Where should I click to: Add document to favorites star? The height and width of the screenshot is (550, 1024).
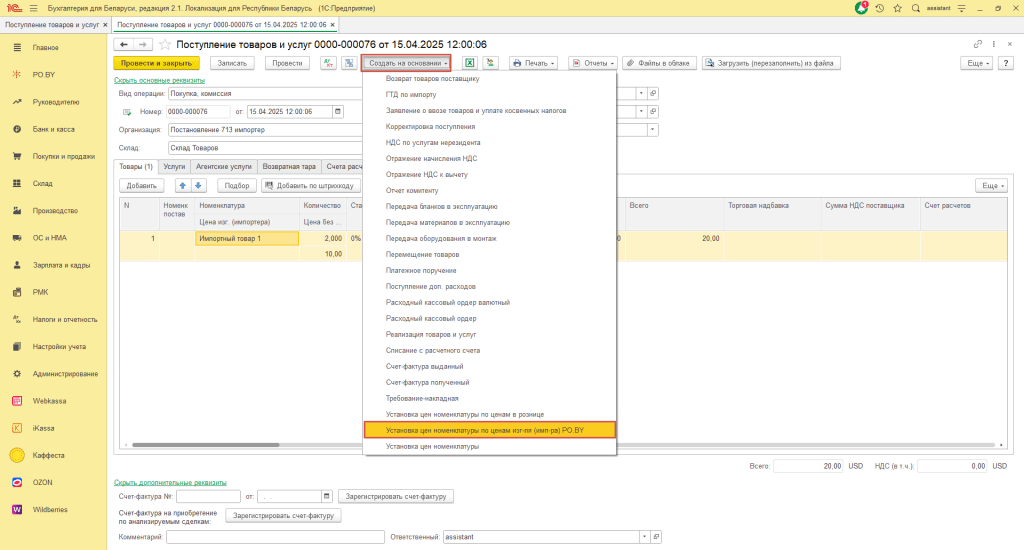click(x=165, y=44)
